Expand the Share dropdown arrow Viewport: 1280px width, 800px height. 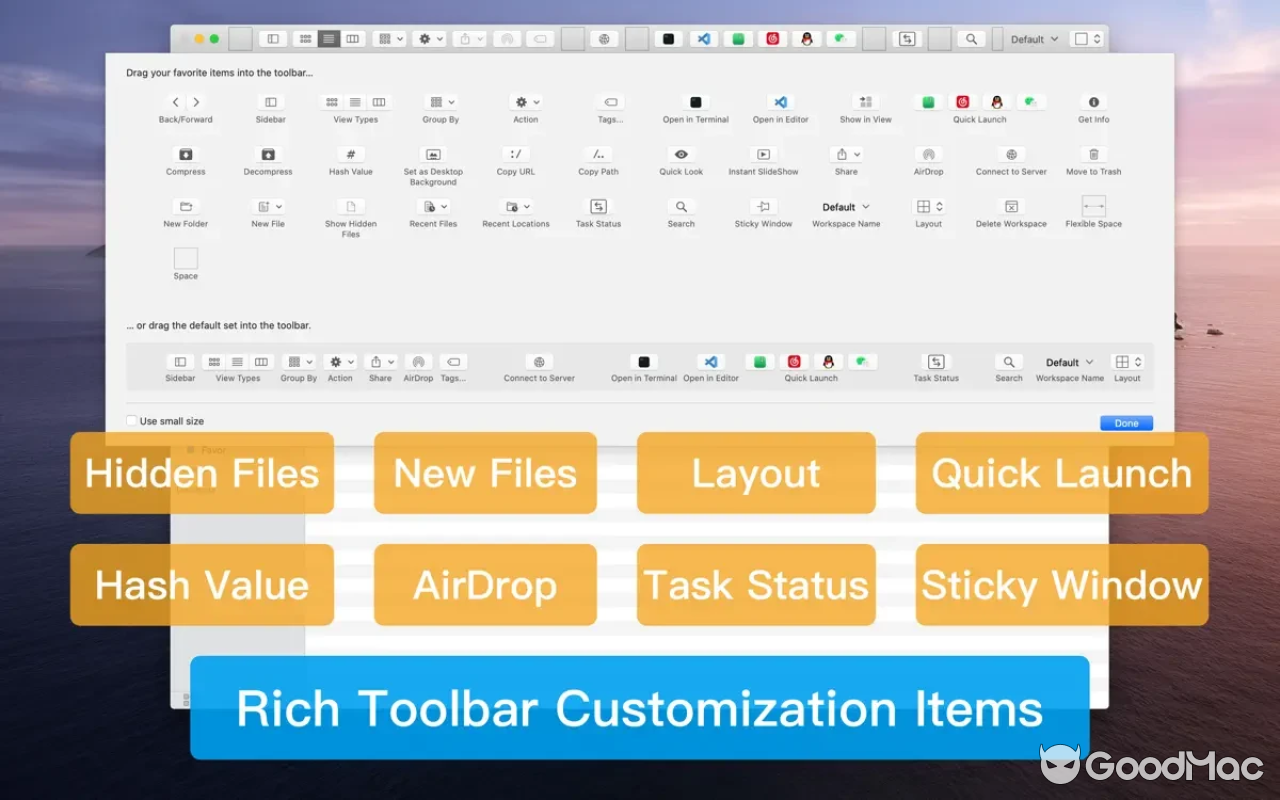point(855,154)
